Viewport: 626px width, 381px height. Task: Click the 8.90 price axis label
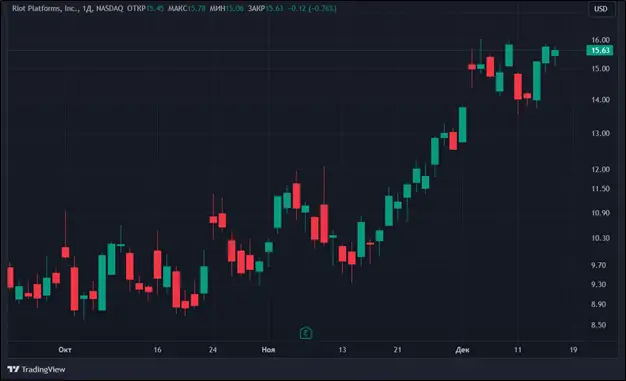coord(598,304)
